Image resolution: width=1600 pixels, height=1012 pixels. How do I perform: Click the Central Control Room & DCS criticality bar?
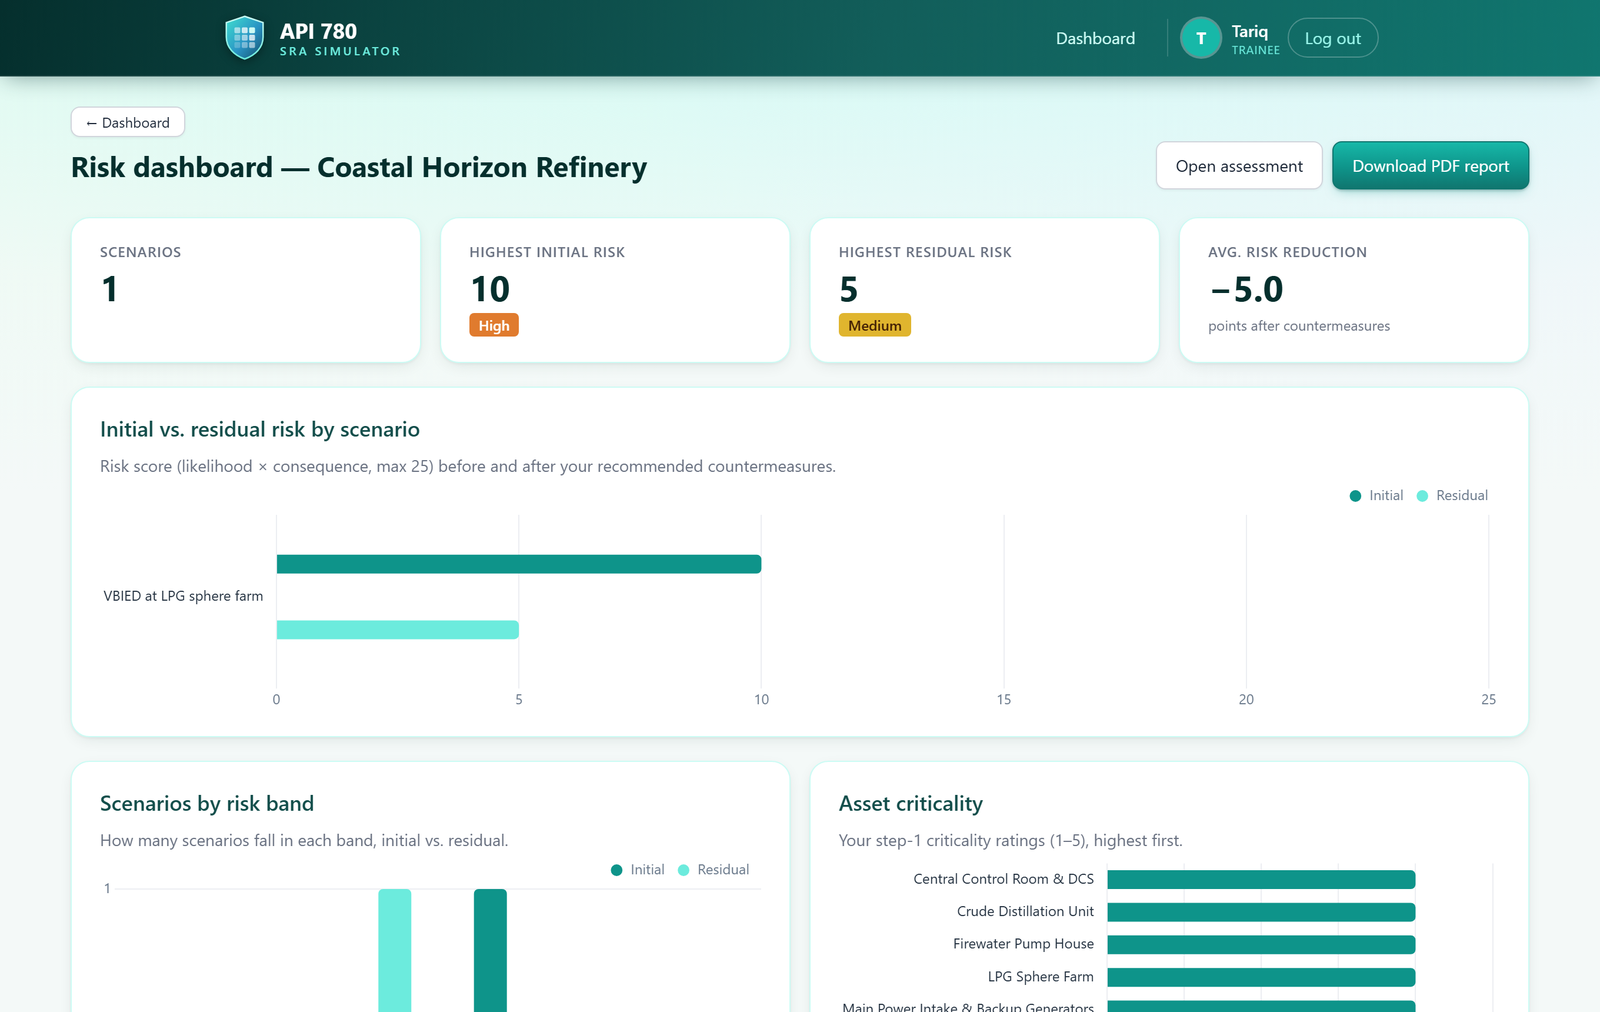[x=1261, y=879]
